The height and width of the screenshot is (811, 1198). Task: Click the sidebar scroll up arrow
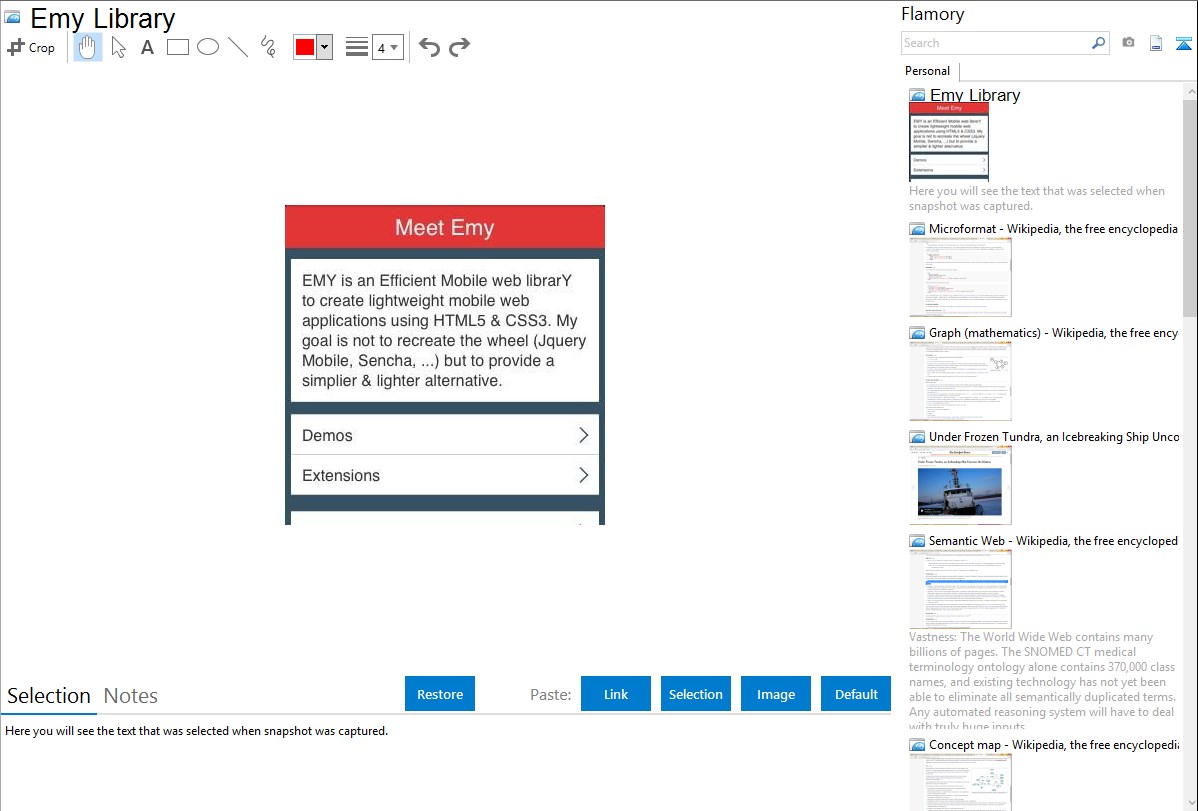coord(1190,91)
